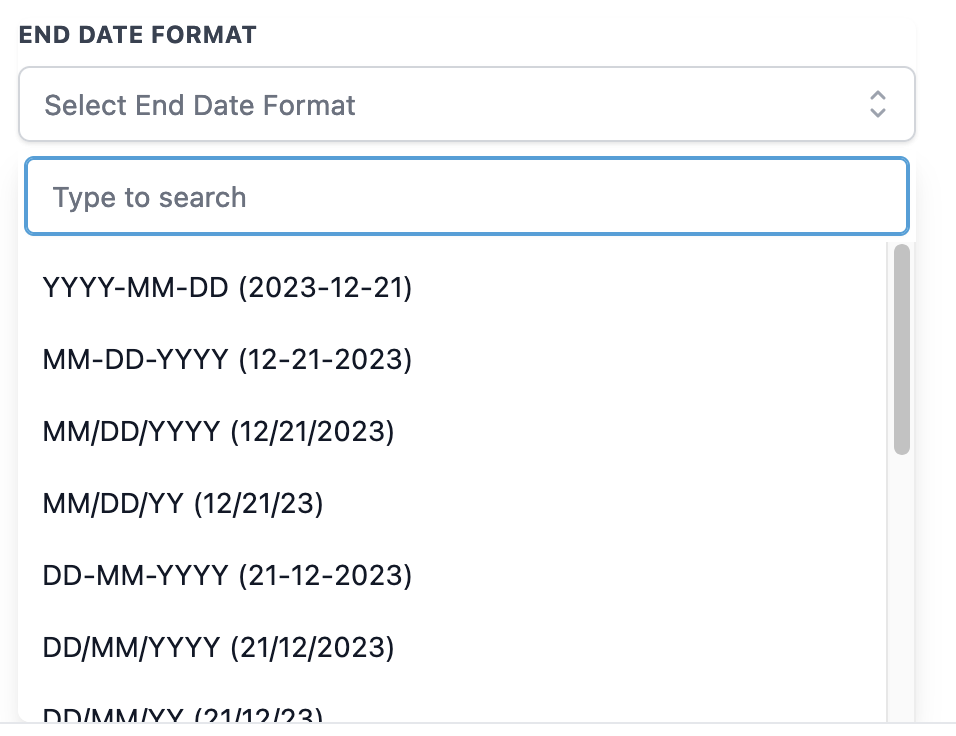Click the Select End Date Format placeholder text
The image size is (956, 736).
[x=200, y=105]
